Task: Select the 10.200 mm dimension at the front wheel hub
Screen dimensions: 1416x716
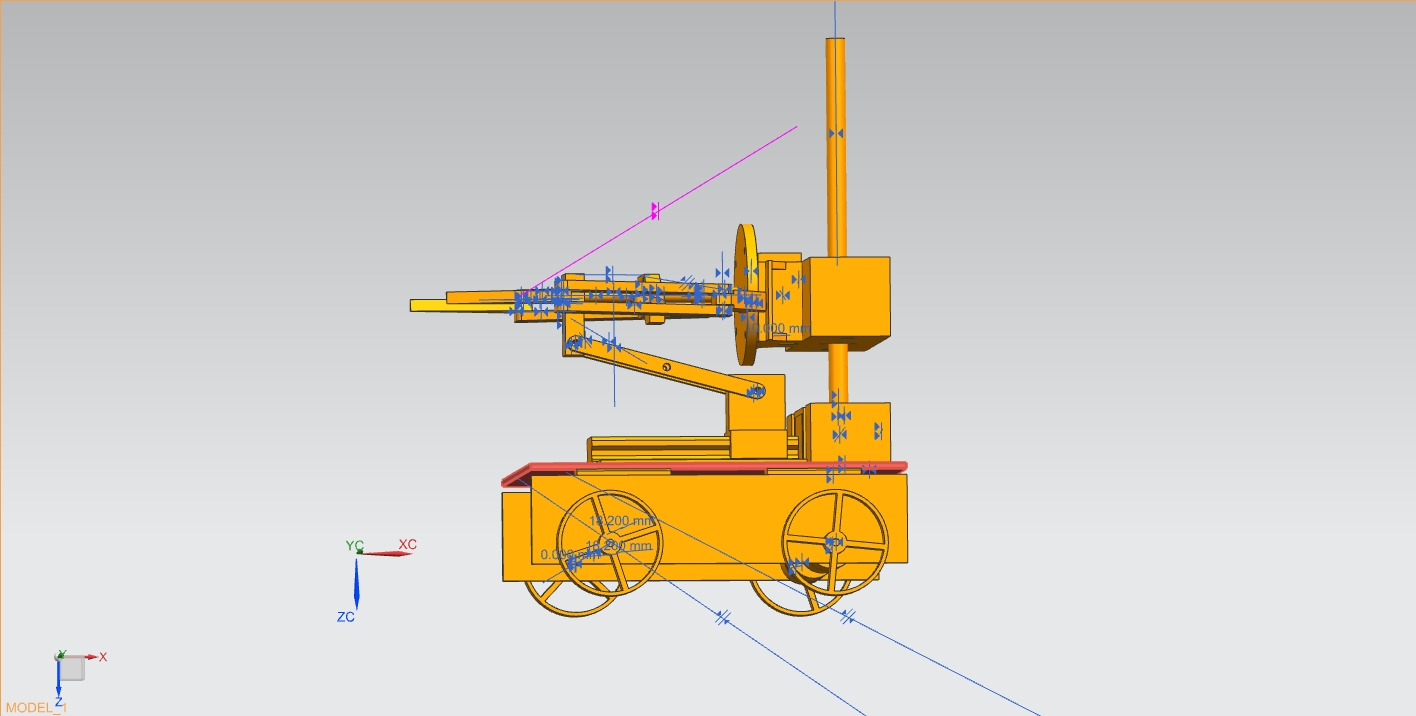Action: point(619,546)
